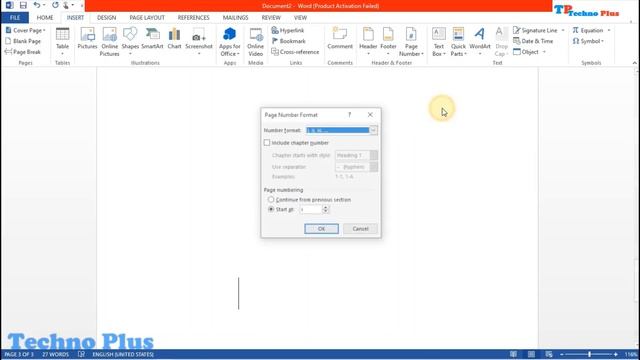Insert a Text Box
The width and height of the screenshot is (640, 360).
[x=439, y=41]
